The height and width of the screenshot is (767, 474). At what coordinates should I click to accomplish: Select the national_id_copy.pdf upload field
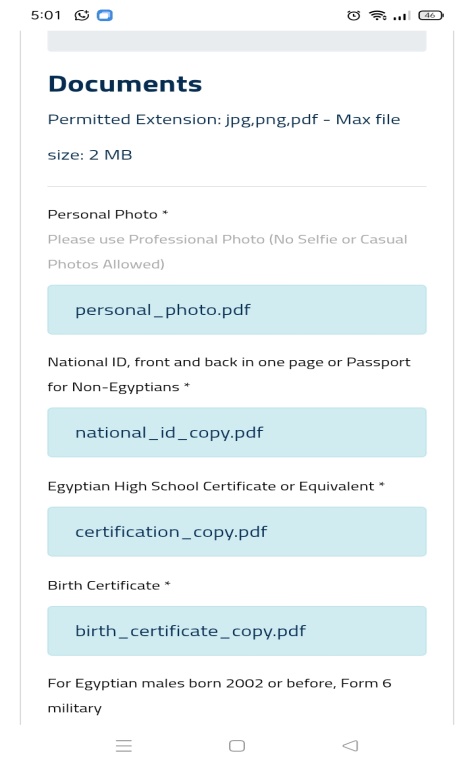[237, 432]
